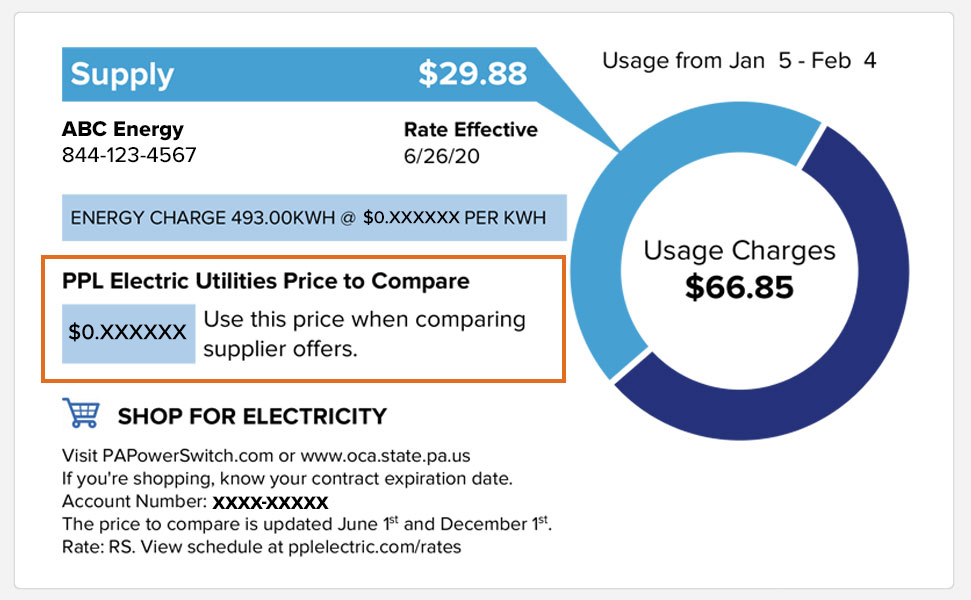
Task: Click the supplier phone number 844-123-4567
Action: tap(129, 155)
